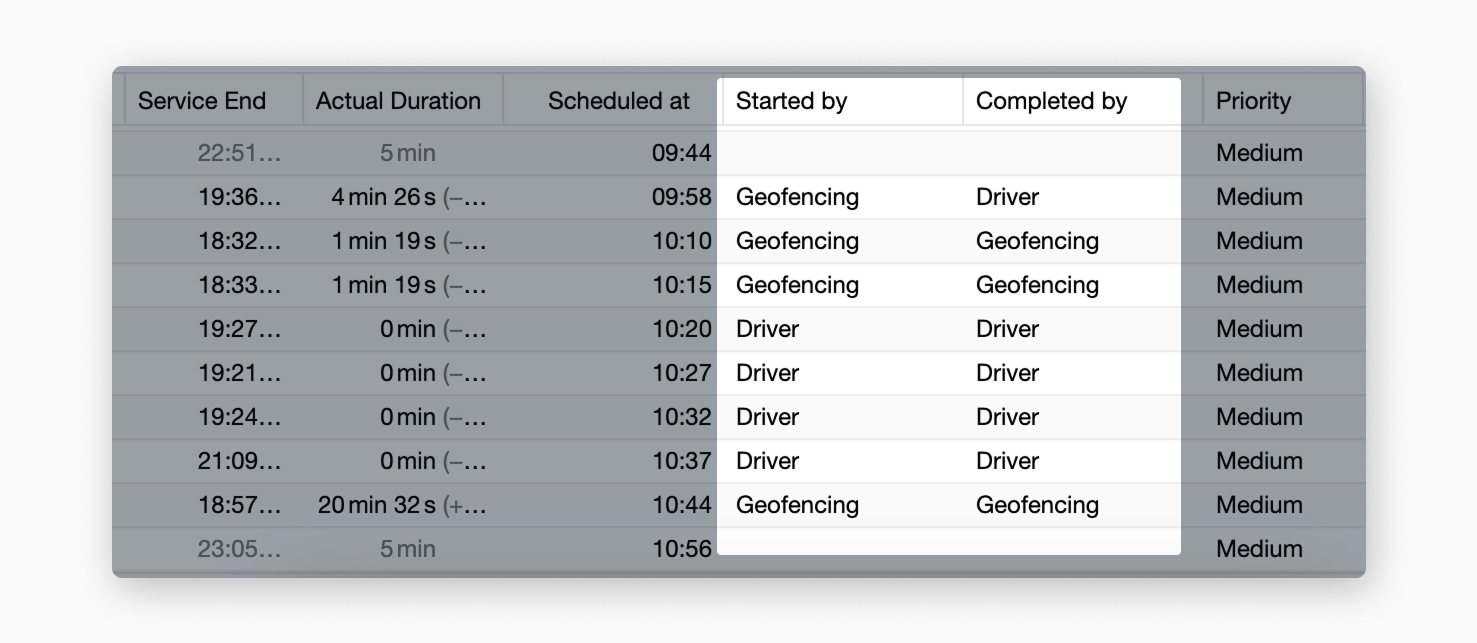The image size is (1477, 643).
Task: Click the Started by Geofencing in 10:10 row
Action: point(797,241)
